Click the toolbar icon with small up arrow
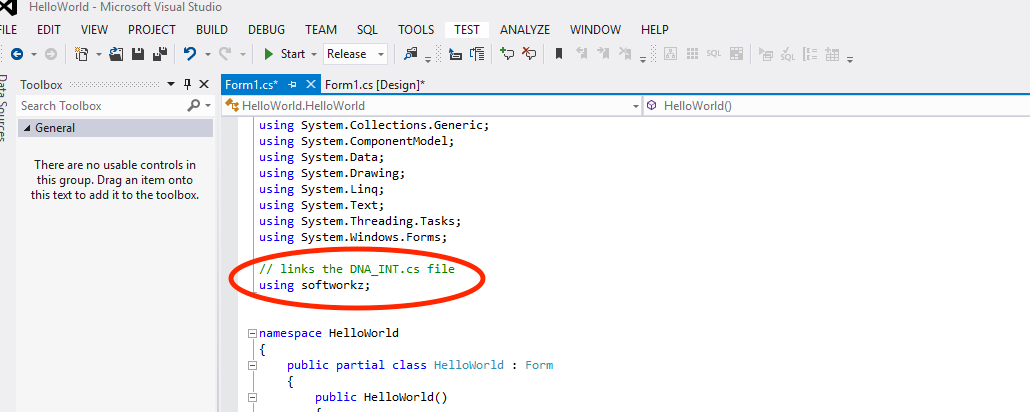The image size is (1030, 412). click(455, 55)
